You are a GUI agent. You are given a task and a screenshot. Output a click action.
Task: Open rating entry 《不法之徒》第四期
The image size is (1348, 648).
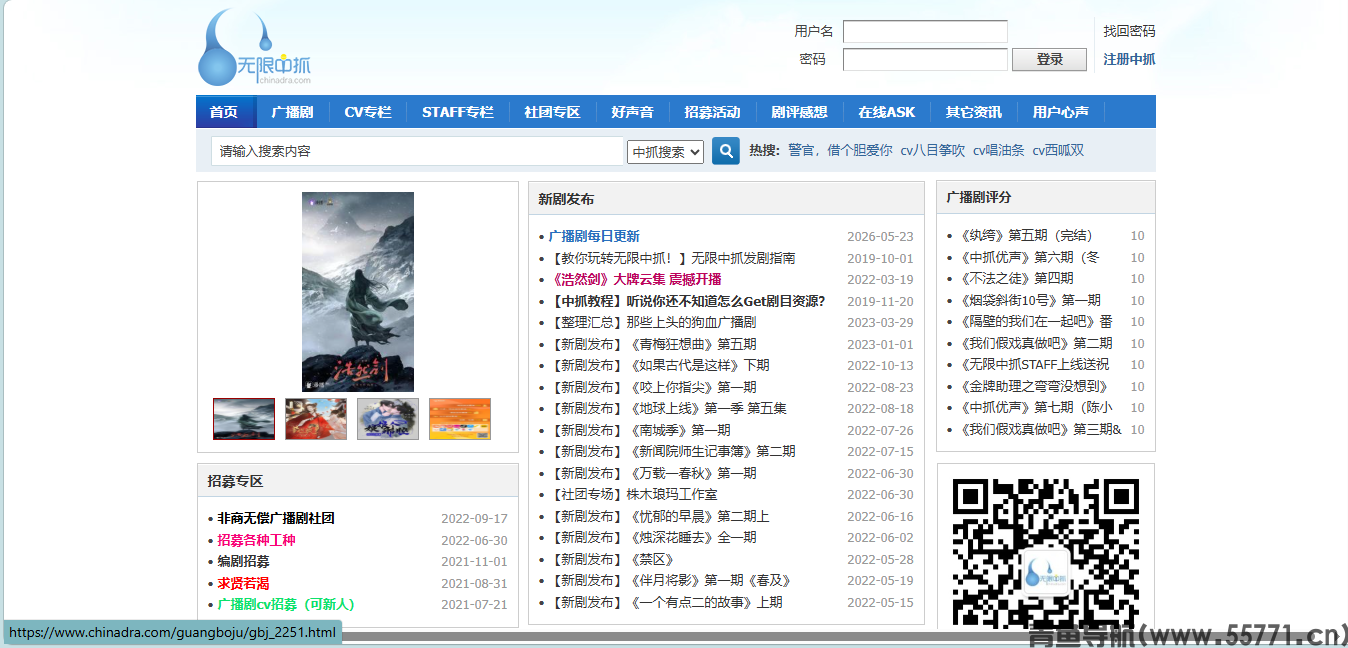1015,278
